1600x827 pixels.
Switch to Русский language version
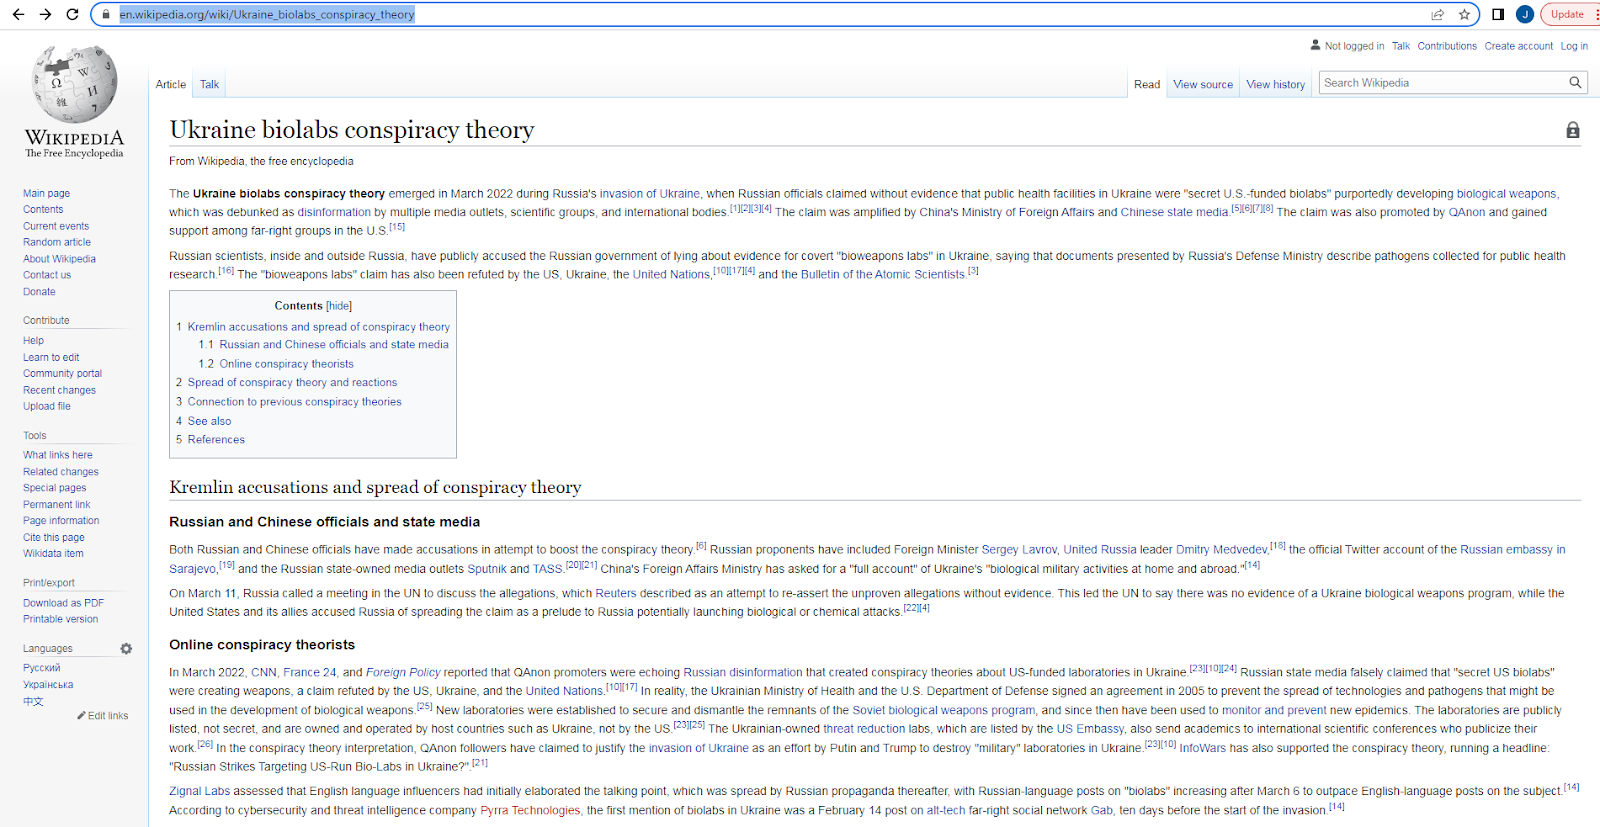(x=42, y=668)
